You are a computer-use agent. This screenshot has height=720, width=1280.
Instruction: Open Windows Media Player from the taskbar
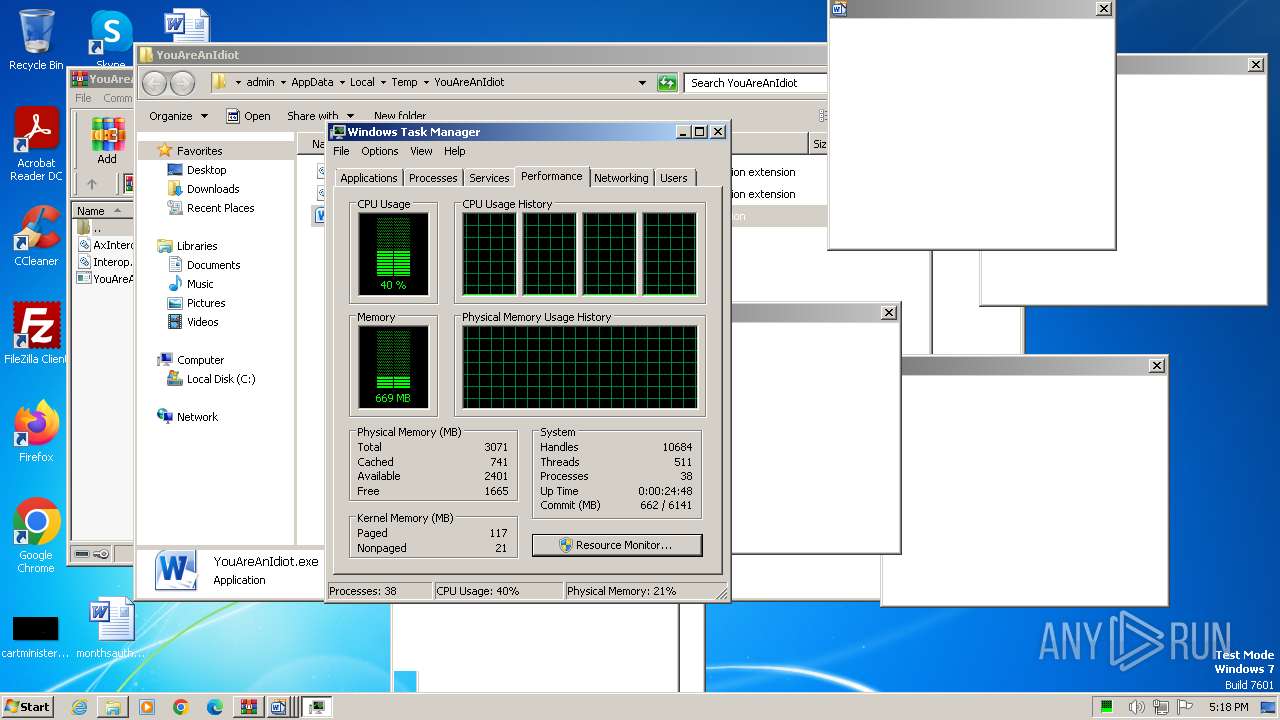pyautogui.click(x=147, y=707)
